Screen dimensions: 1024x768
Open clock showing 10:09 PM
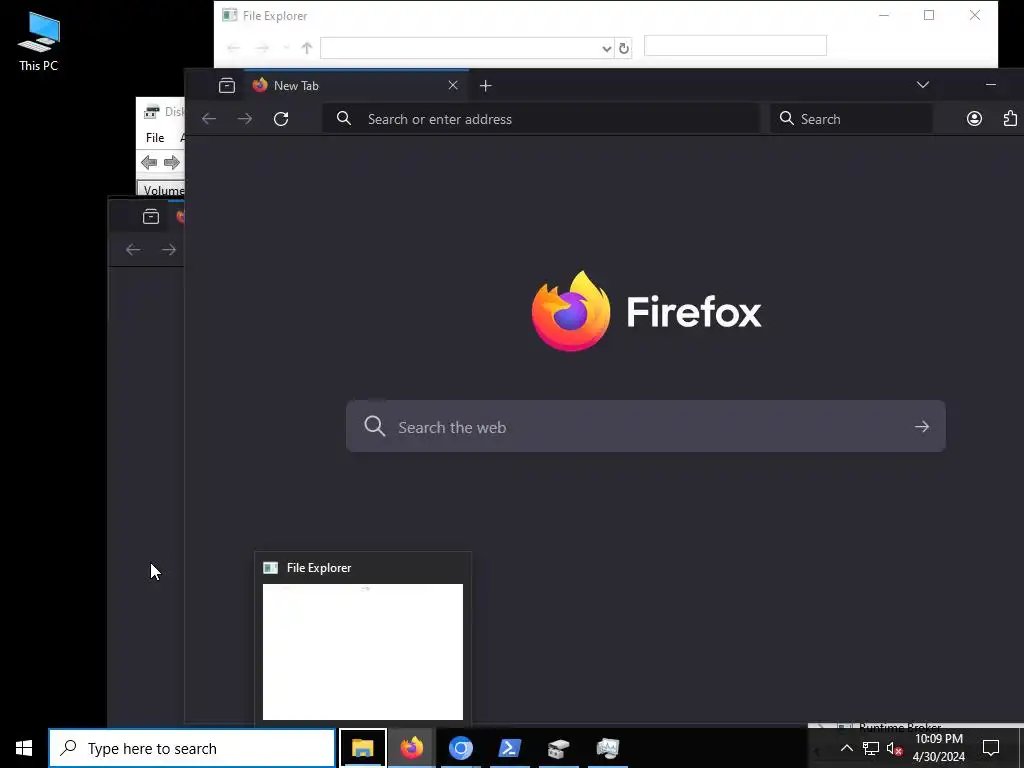coord(938,748)
